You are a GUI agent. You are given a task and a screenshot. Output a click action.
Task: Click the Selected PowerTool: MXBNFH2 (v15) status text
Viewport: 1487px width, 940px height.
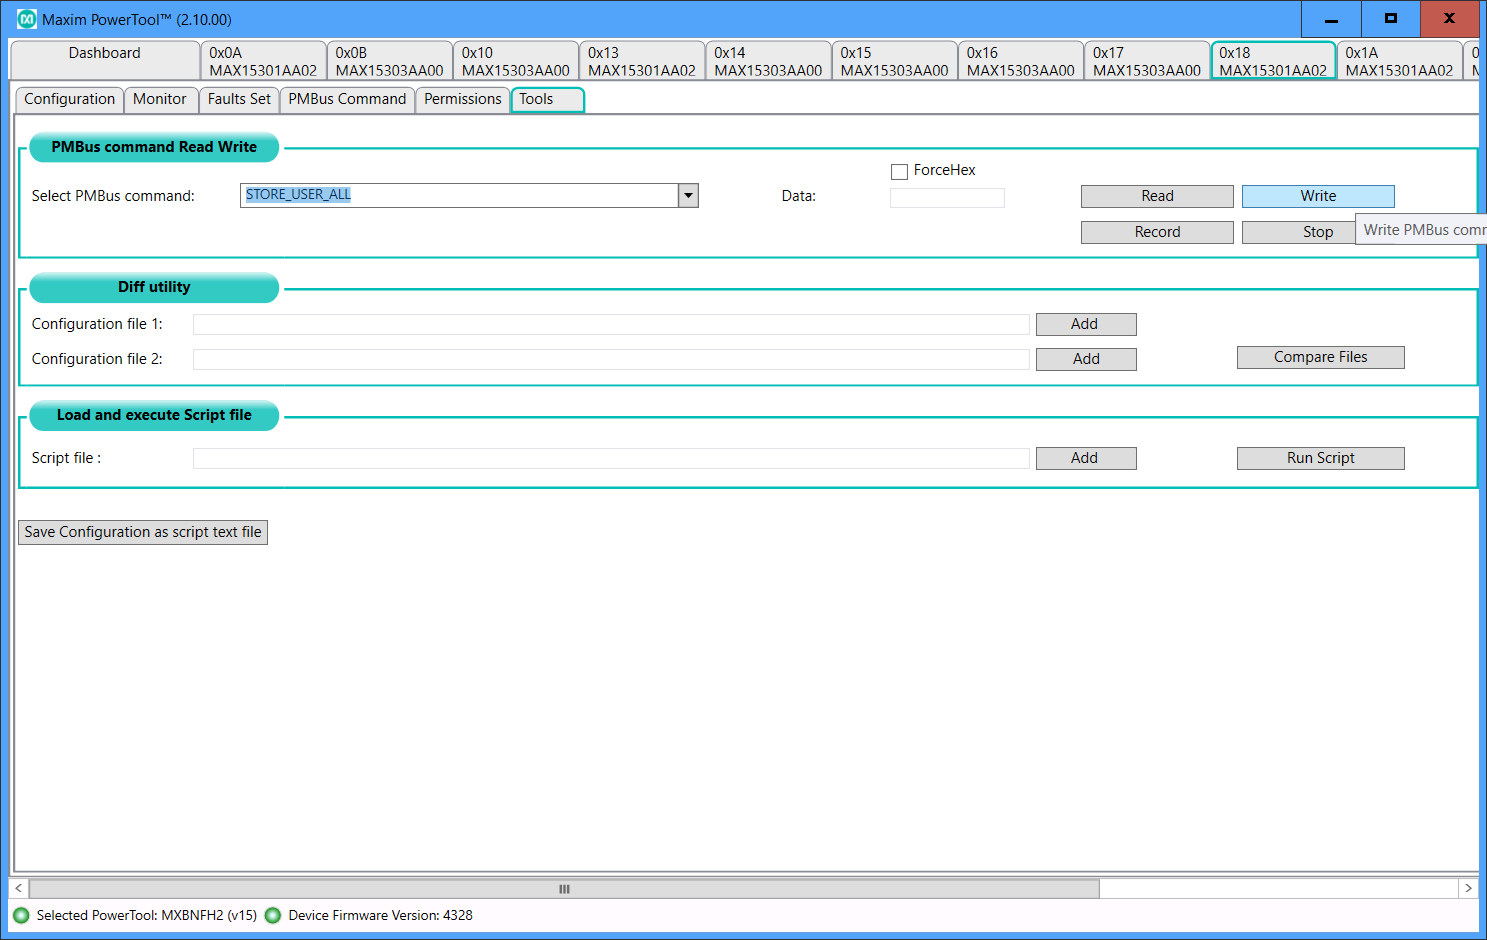[147, 915]
